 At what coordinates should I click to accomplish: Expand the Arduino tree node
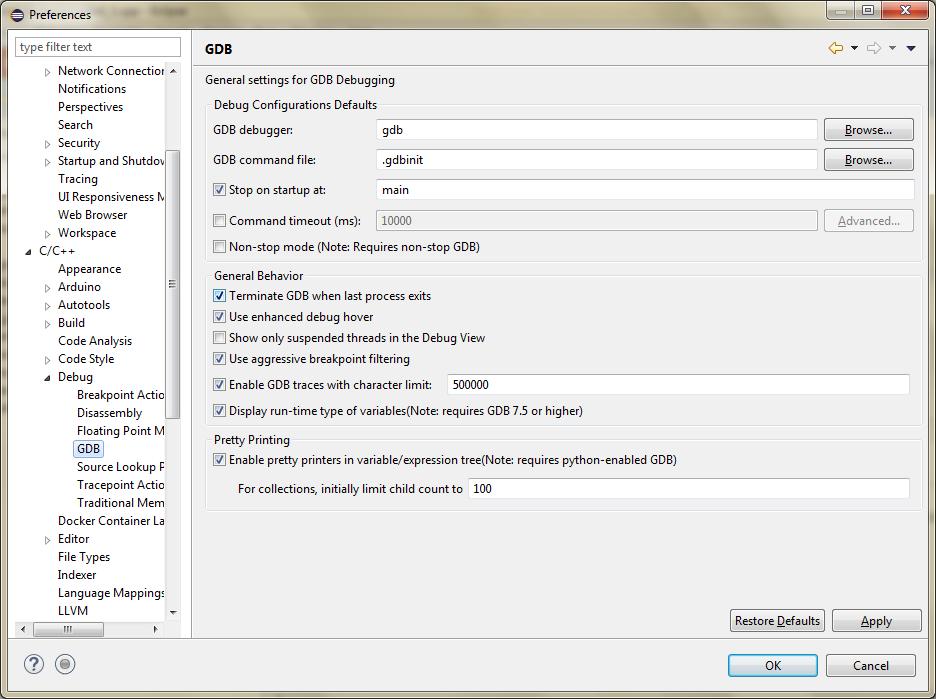coord(48,288)
